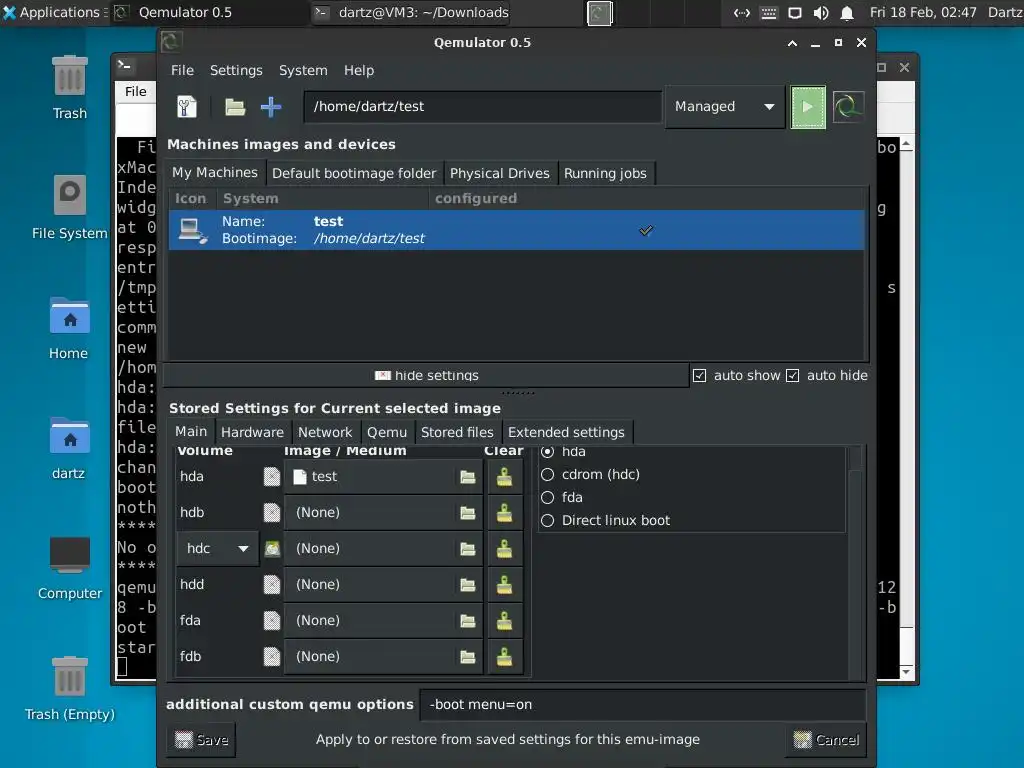Select fda boot option
Viewport: 1024px width, 768px height.
(x=547, y=498)
